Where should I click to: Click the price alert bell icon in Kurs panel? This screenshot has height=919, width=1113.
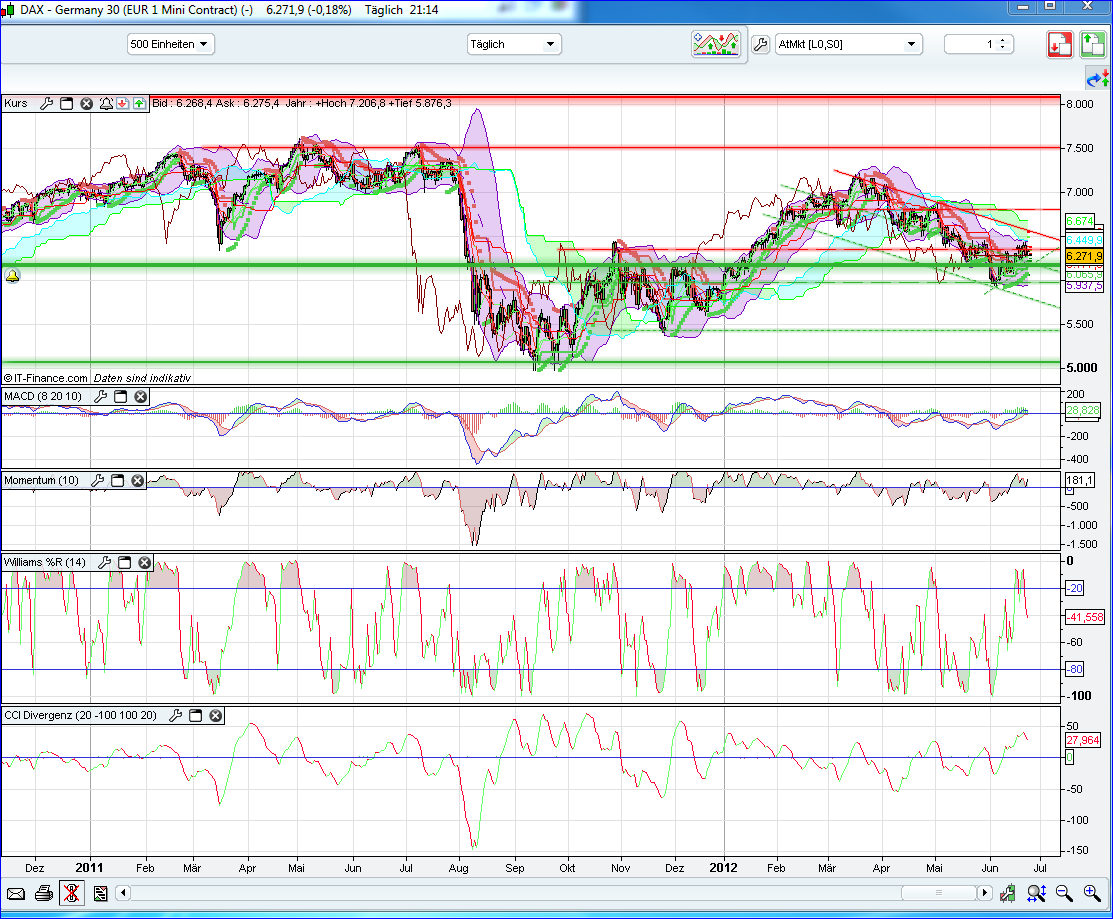coord(106,103)
